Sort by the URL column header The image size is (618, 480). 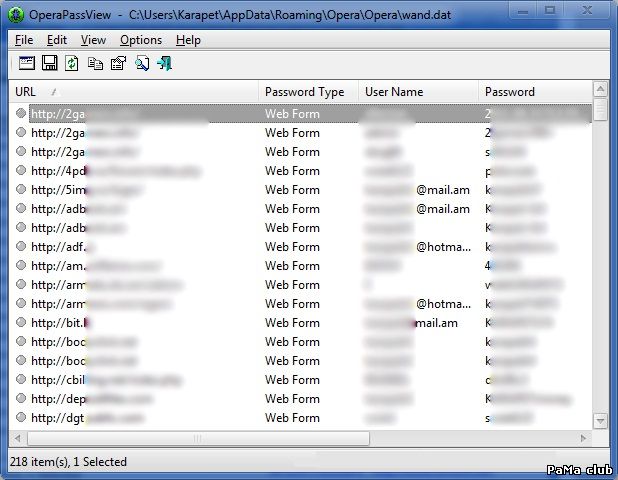coord(134,91)
